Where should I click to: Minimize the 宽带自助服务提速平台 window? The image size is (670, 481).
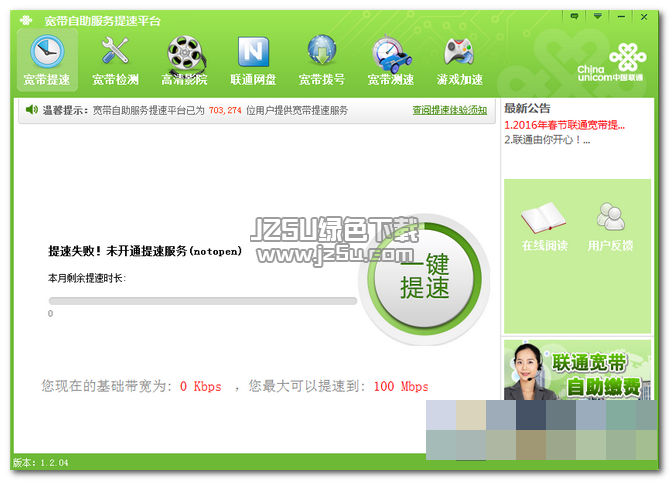[621, 17]
